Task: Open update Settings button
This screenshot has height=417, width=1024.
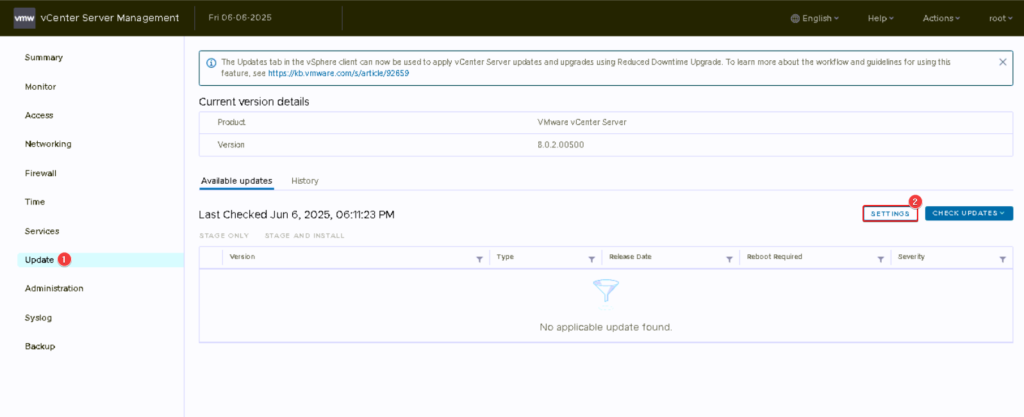Action: click(890, 213)
